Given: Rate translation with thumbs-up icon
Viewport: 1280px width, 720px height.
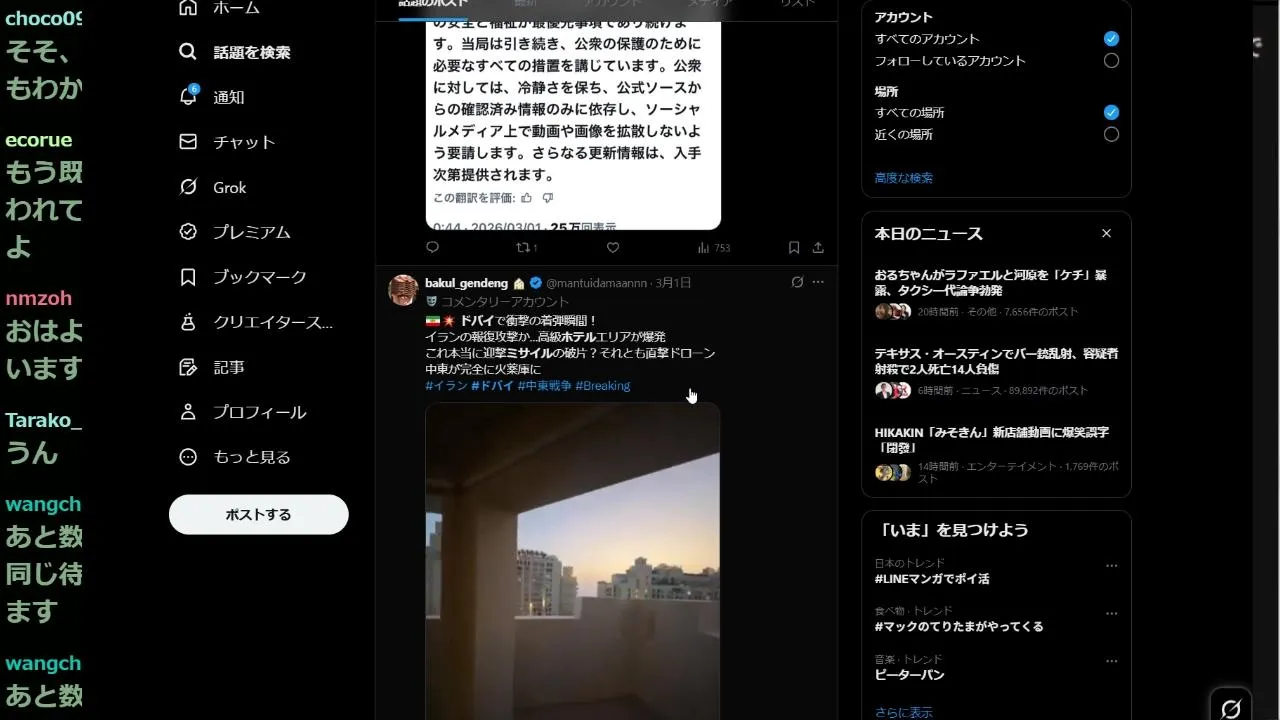Looking at the screenshot, I should point(527,198).
